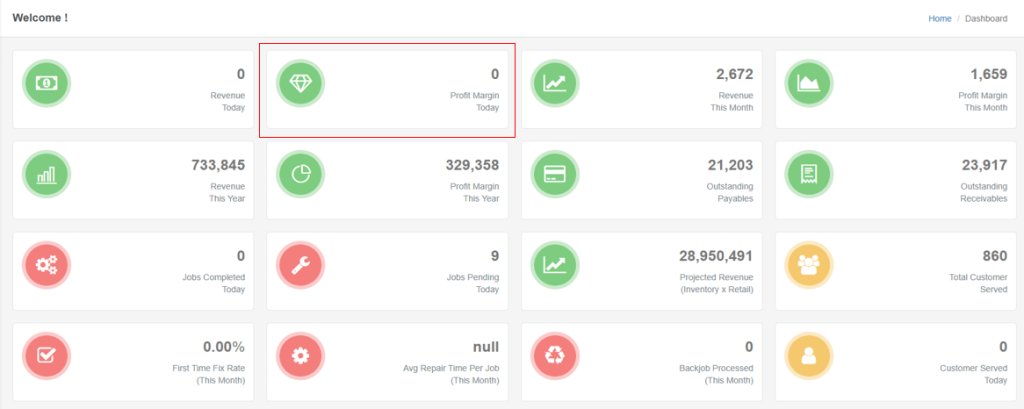The height and width of the screenshot is (409, 1024).
Task: Click the Customer Served Today person icon
Action: (x=809, y=356)
